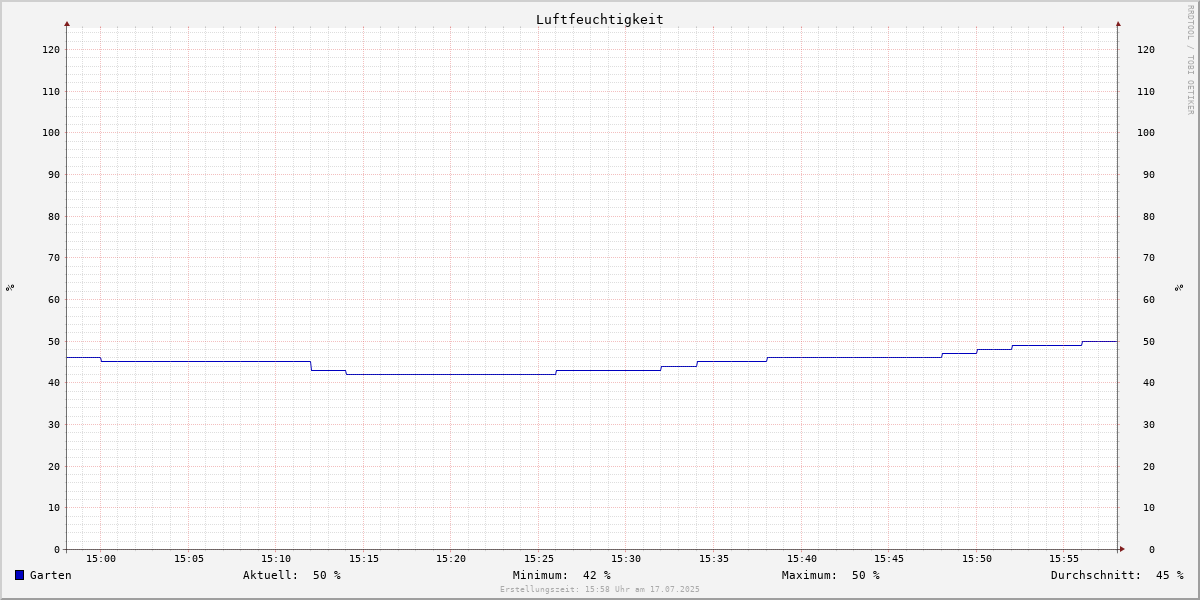This screenshot has height=600, width=1200.
Task: Click the 30 label on the right axis
Action: coord(1149,424)
